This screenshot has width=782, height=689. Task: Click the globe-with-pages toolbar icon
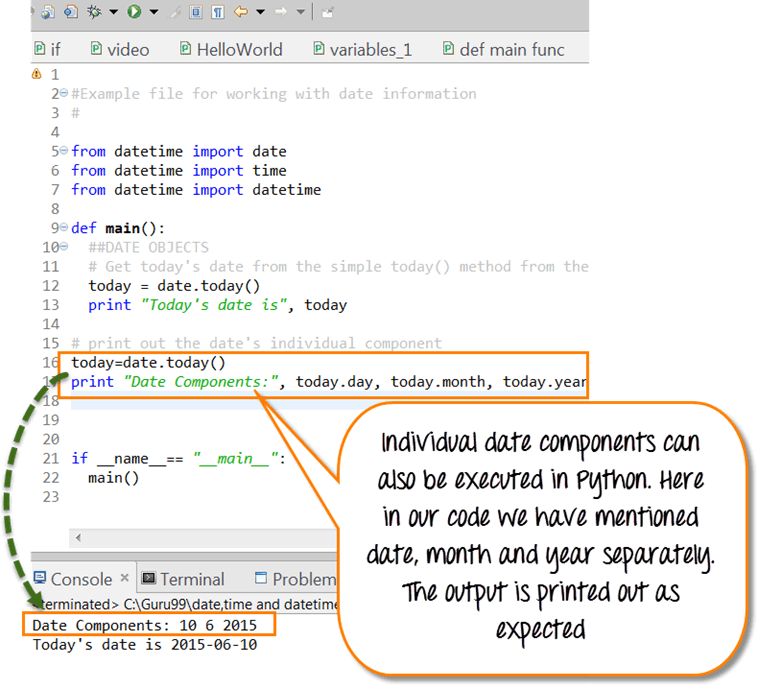point(48,12)
